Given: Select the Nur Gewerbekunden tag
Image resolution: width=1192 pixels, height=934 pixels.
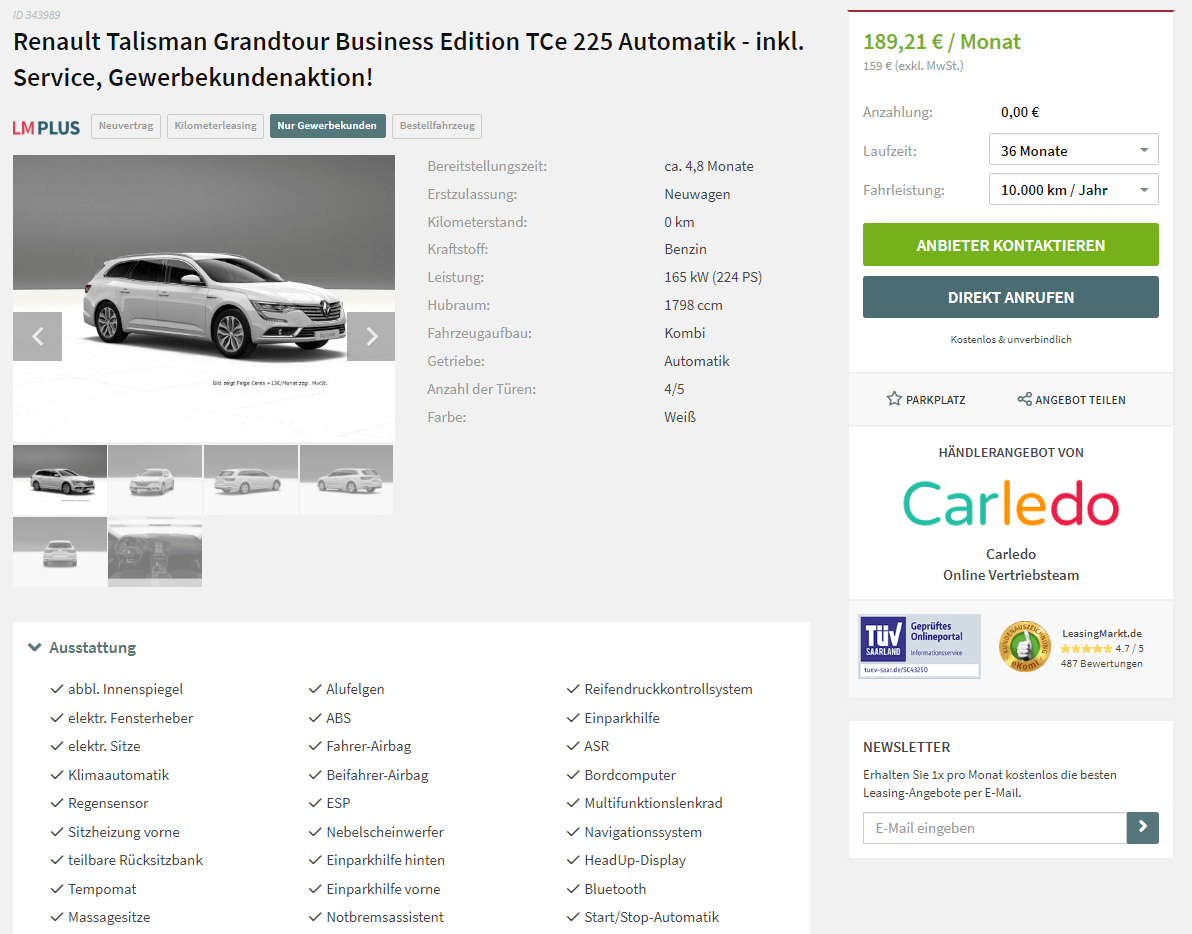Looking at the screenshot, I should pyautogui.click(x=327, y=125).
